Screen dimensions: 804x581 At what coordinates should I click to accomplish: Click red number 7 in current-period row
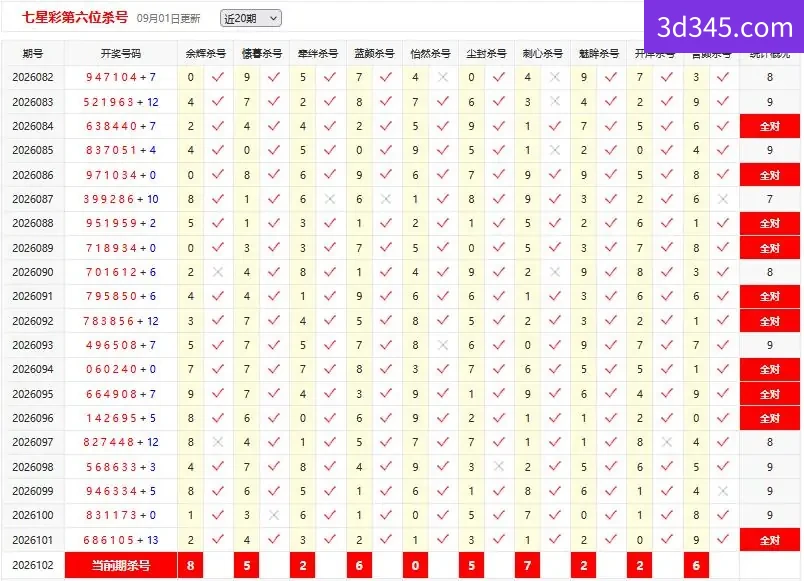point(527,565)
